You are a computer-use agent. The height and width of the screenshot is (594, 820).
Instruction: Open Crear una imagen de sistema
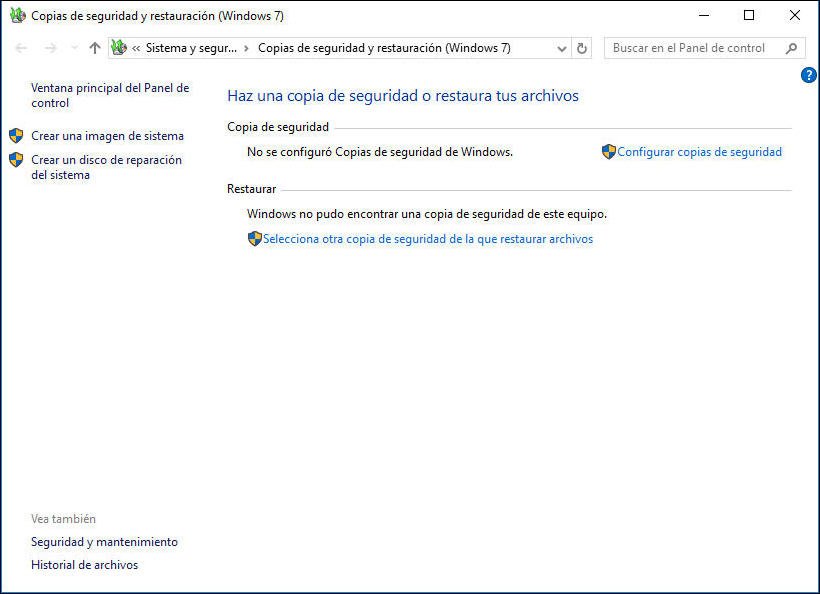[107, 136]
